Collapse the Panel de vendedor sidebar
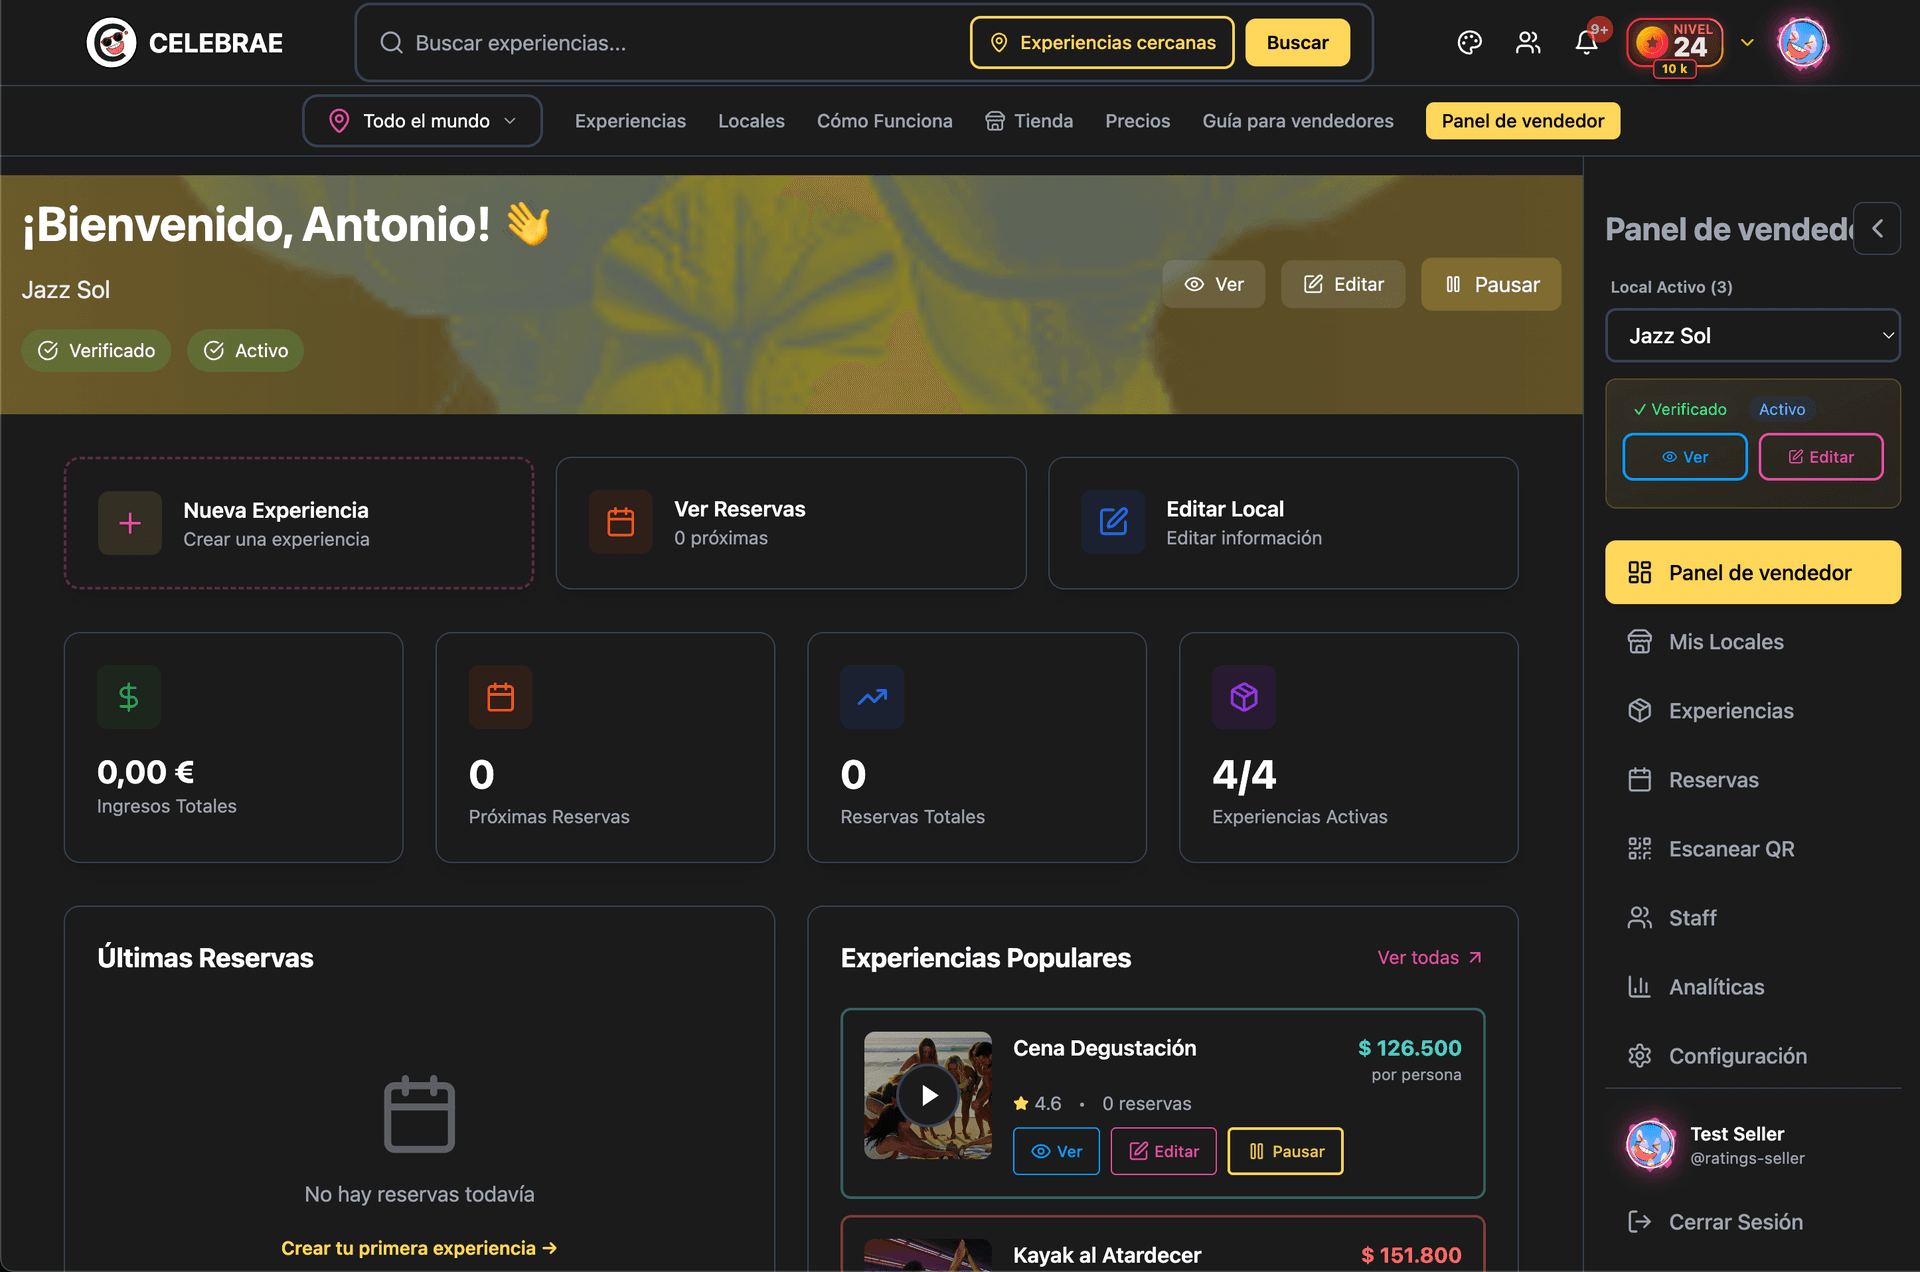 click(x=1877, y=229)
